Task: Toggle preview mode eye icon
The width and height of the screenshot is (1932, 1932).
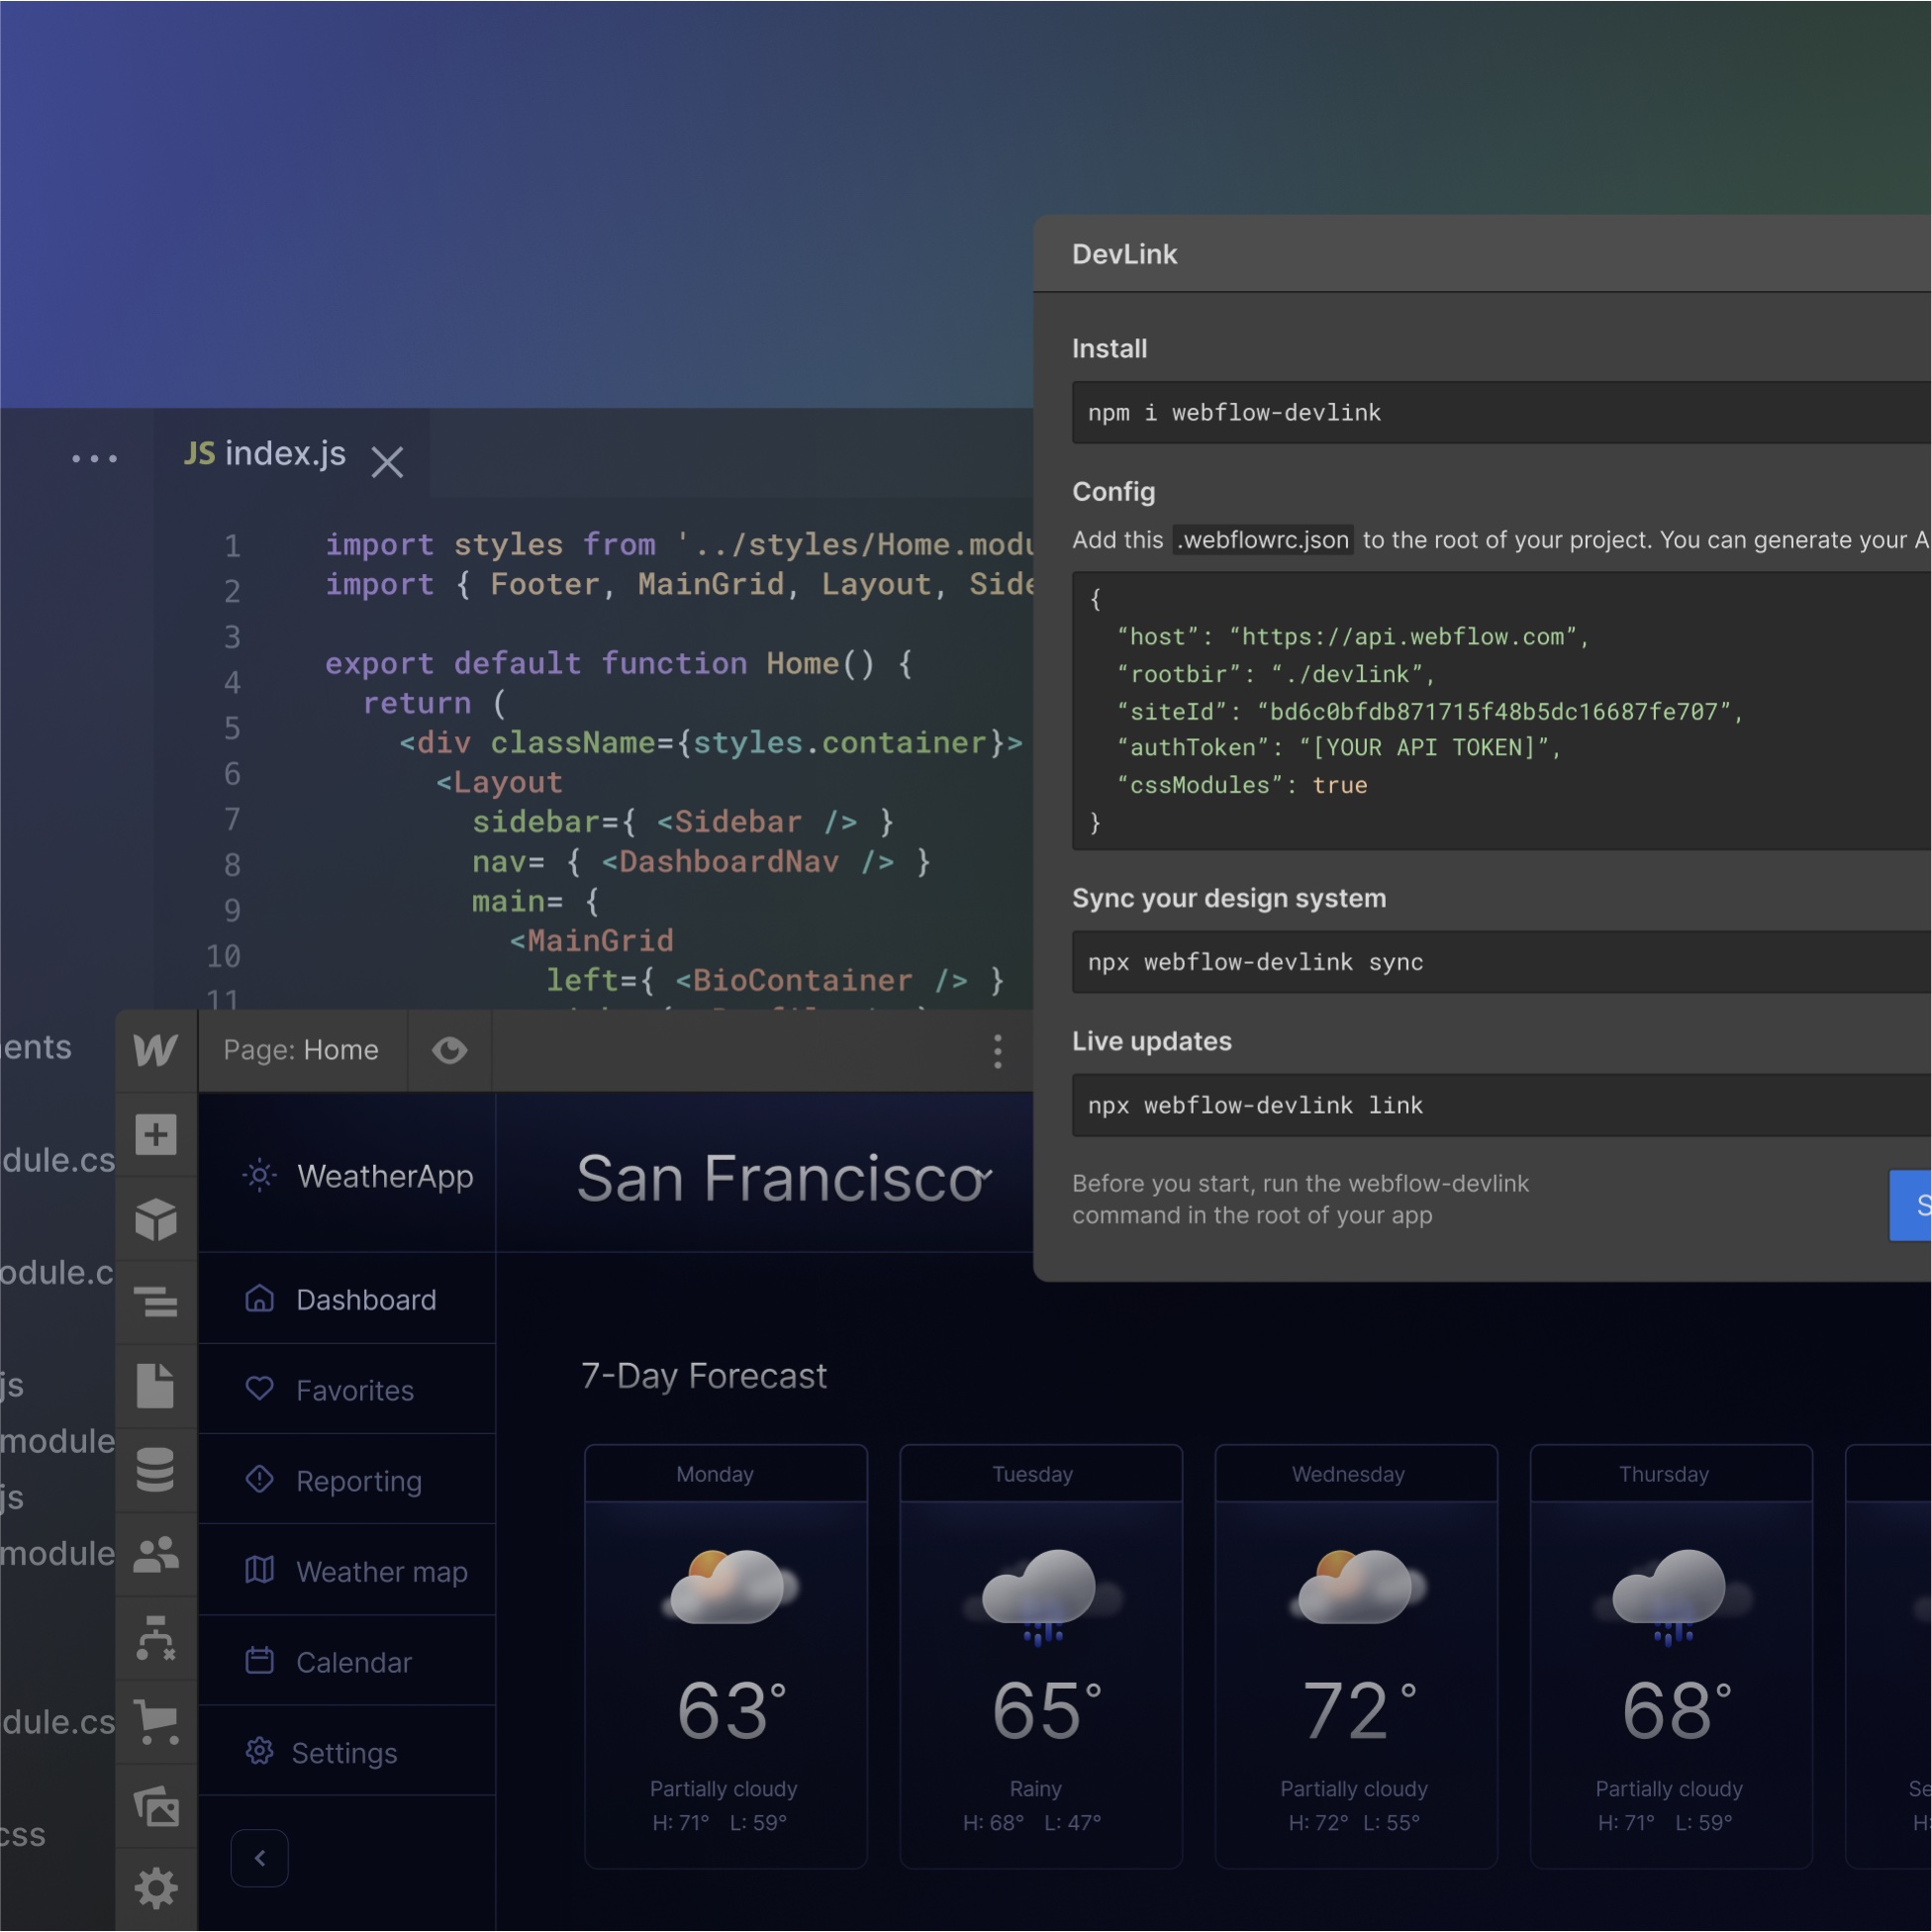Action: tap(449, 1050)
